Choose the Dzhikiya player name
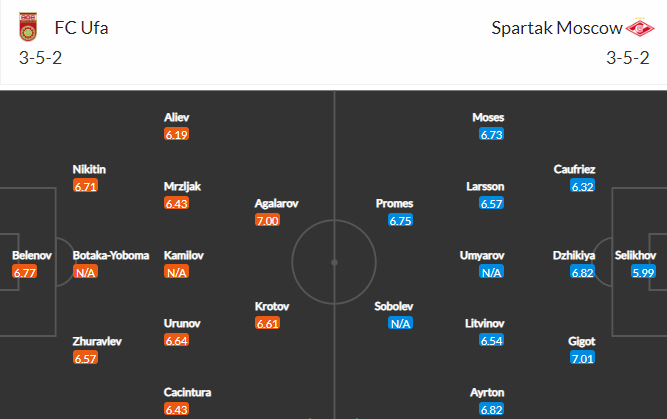Screen dimensions: 667x419 [x=574, y=255]
